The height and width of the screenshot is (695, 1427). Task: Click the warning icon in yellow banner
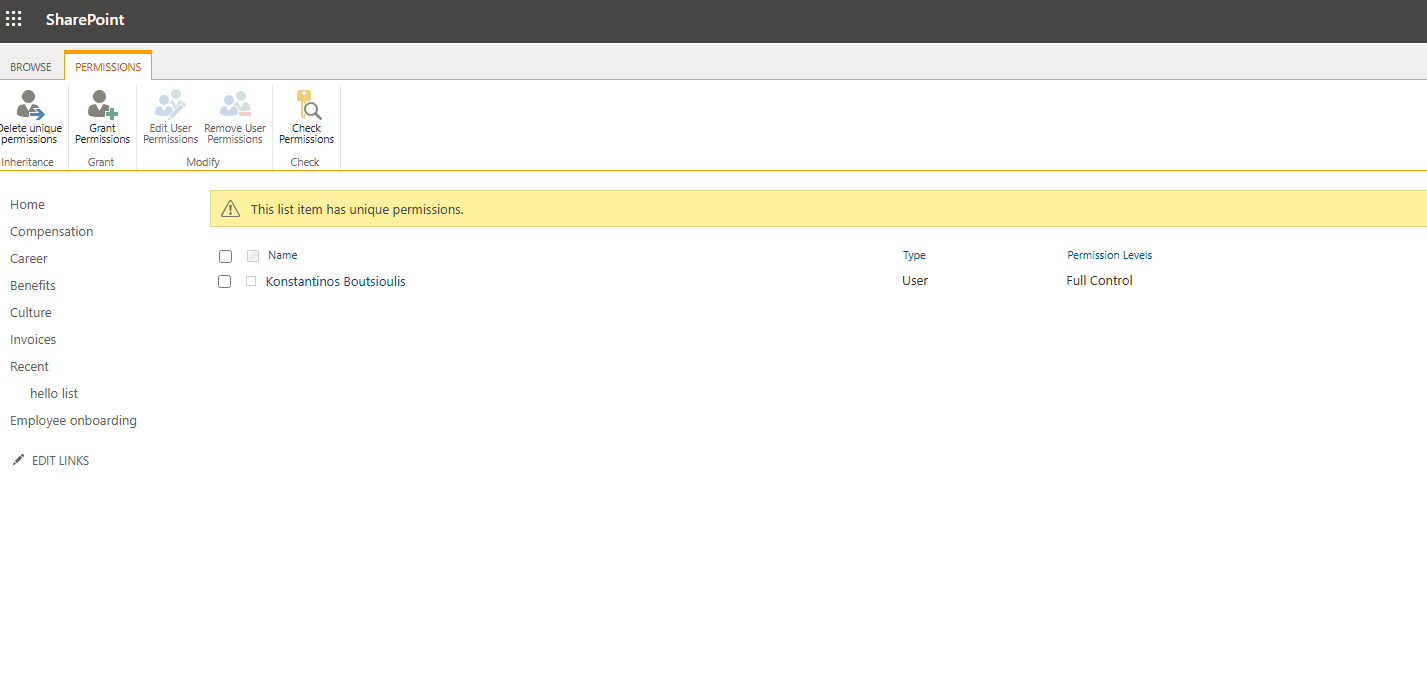(x=231, y=209)
